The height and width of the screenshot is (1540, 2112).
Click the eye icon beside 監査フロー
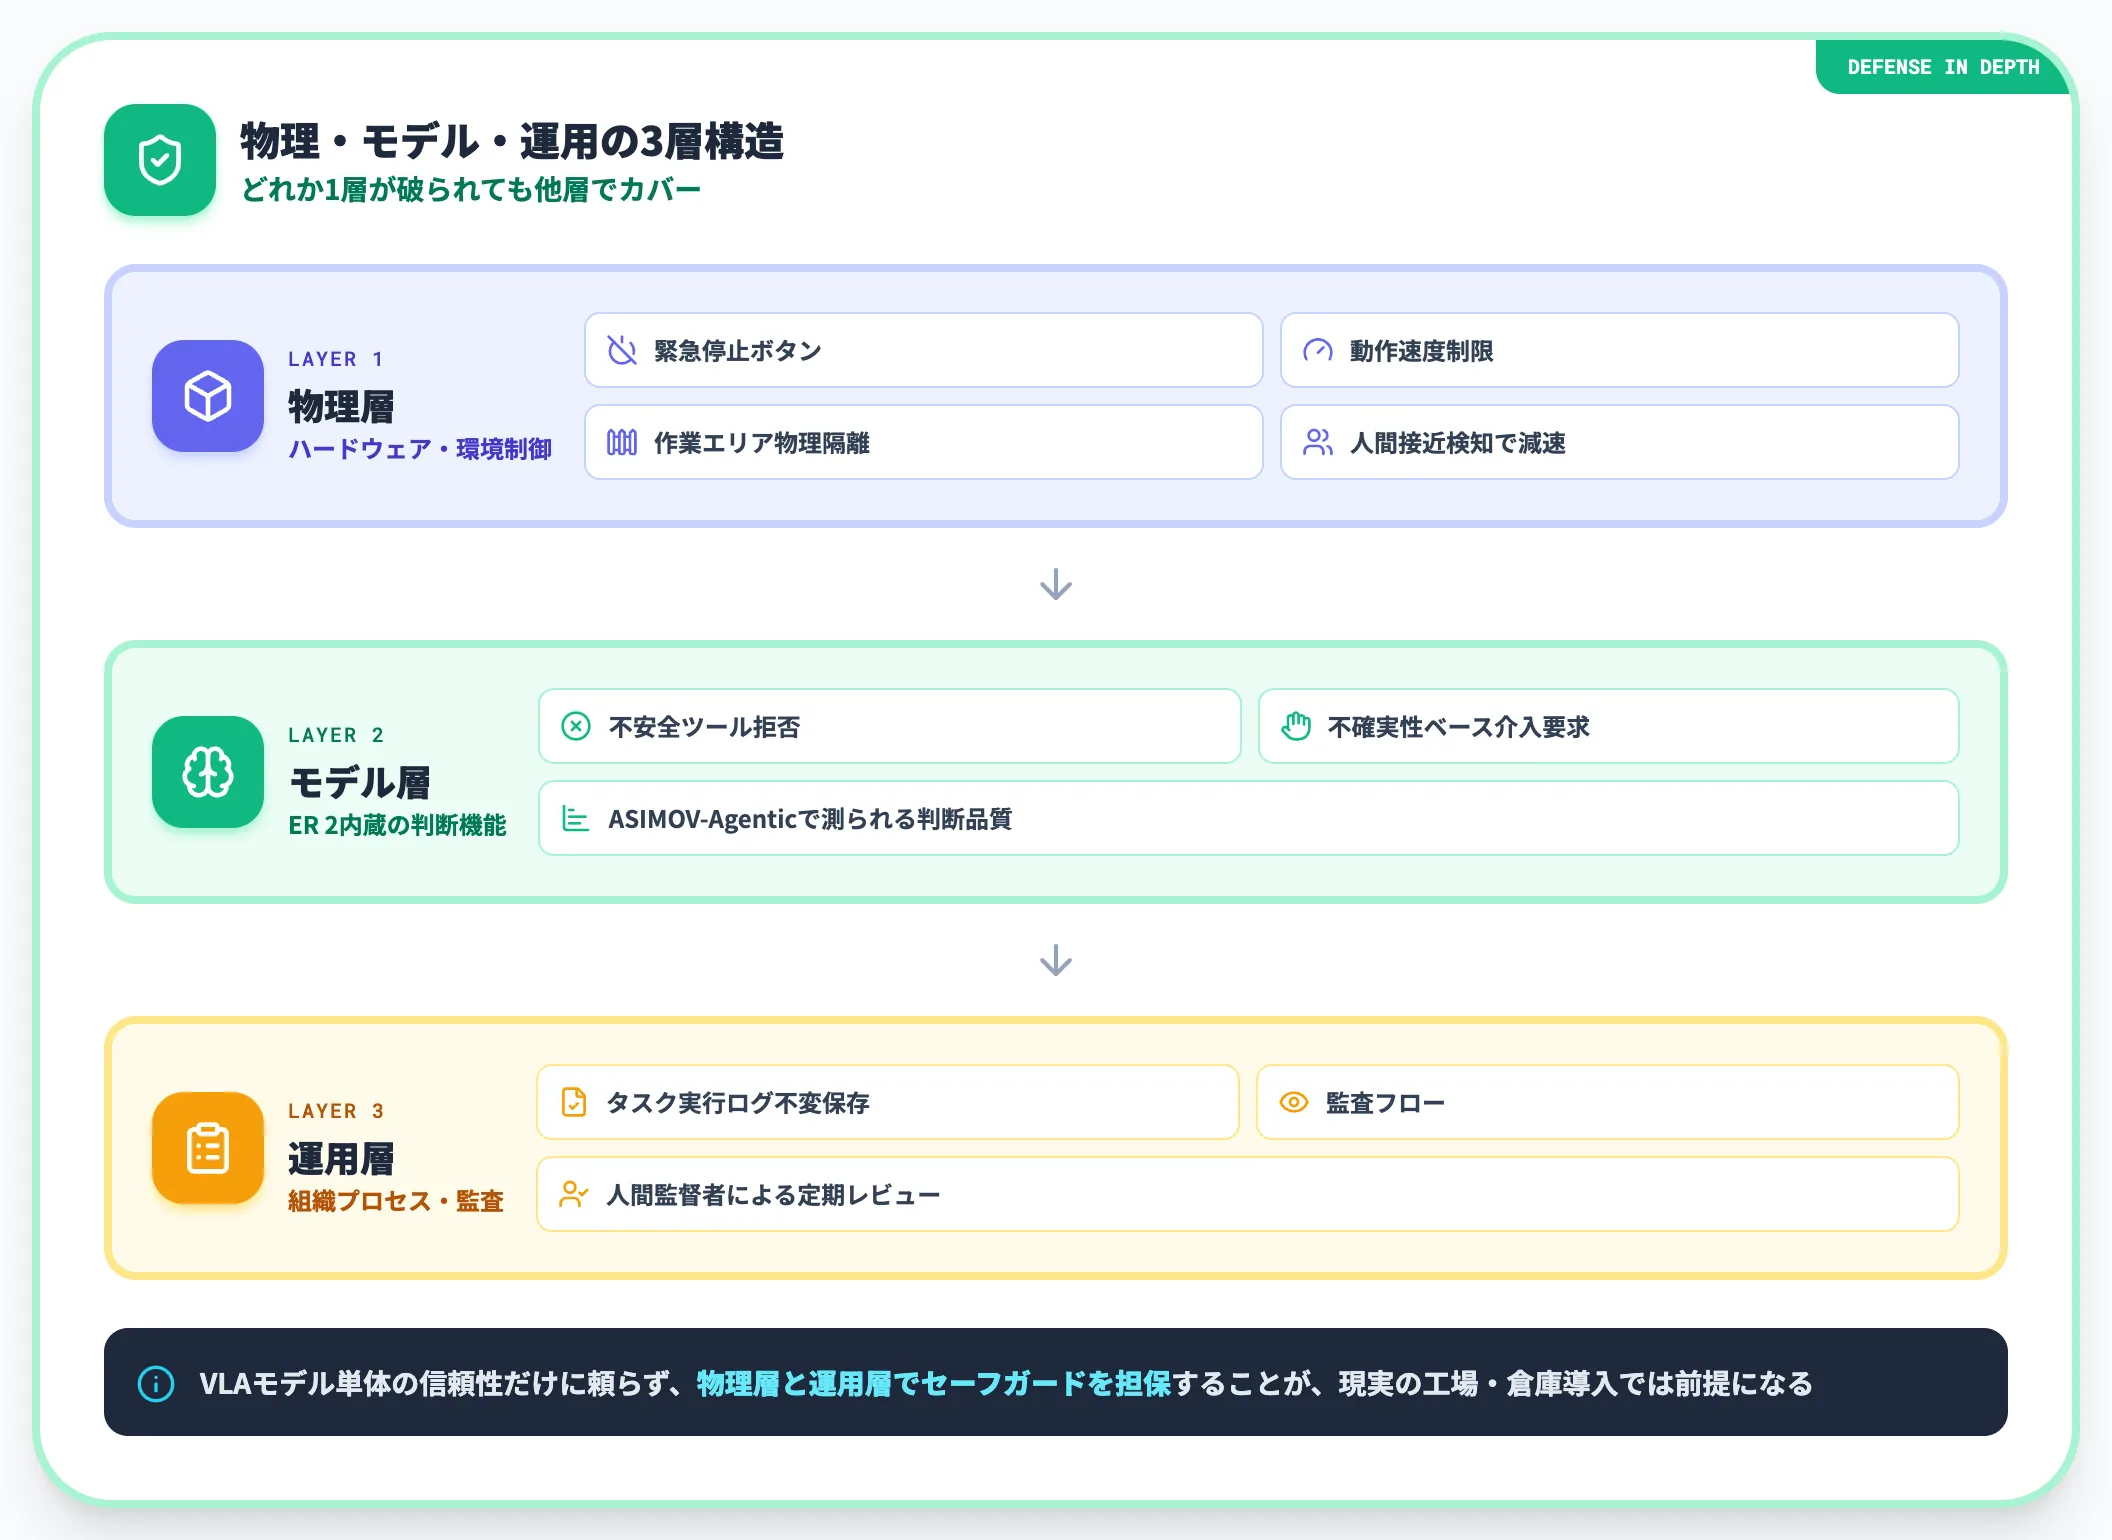[x=1294, y=1102]
